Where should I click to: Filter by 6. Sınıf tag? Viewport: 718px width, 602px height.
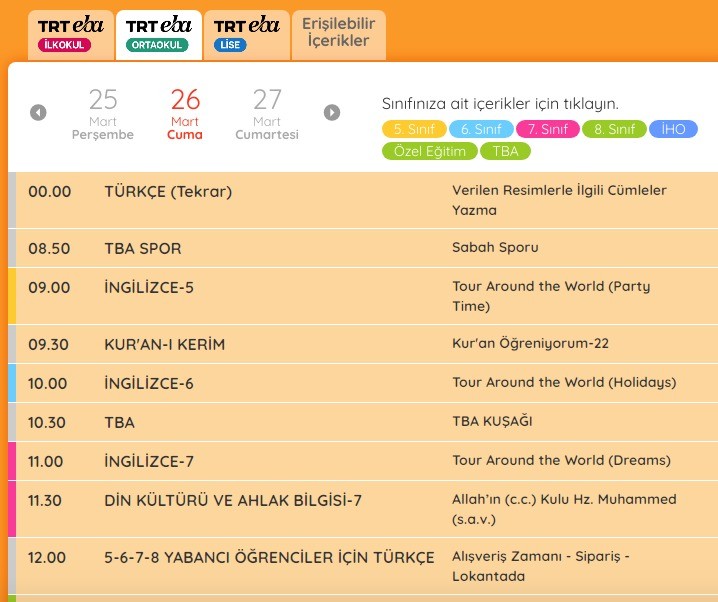pyautogui.click(x=480, y=129)
